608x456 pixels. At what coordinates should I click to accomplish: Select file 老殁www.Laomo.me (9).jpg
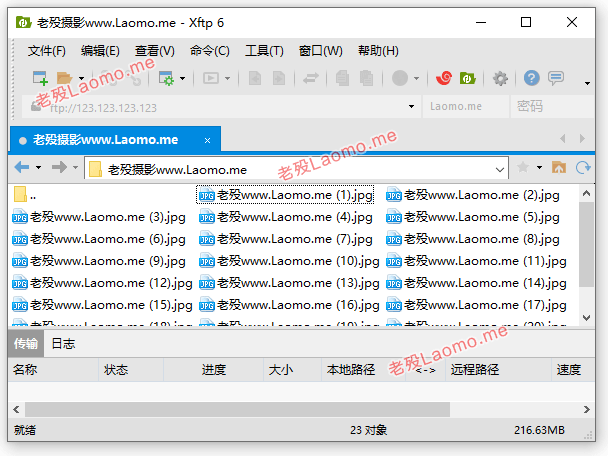[x=99, y=261]
